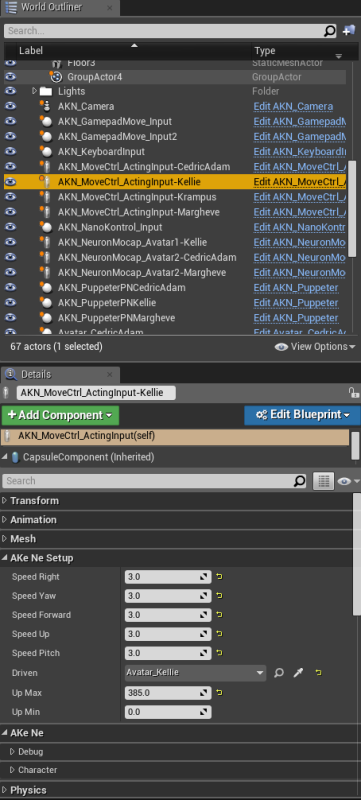Viewport: 361px width, 800px height.
Task: Click the Lights folder icon
Action: click(x=46, y=92)
